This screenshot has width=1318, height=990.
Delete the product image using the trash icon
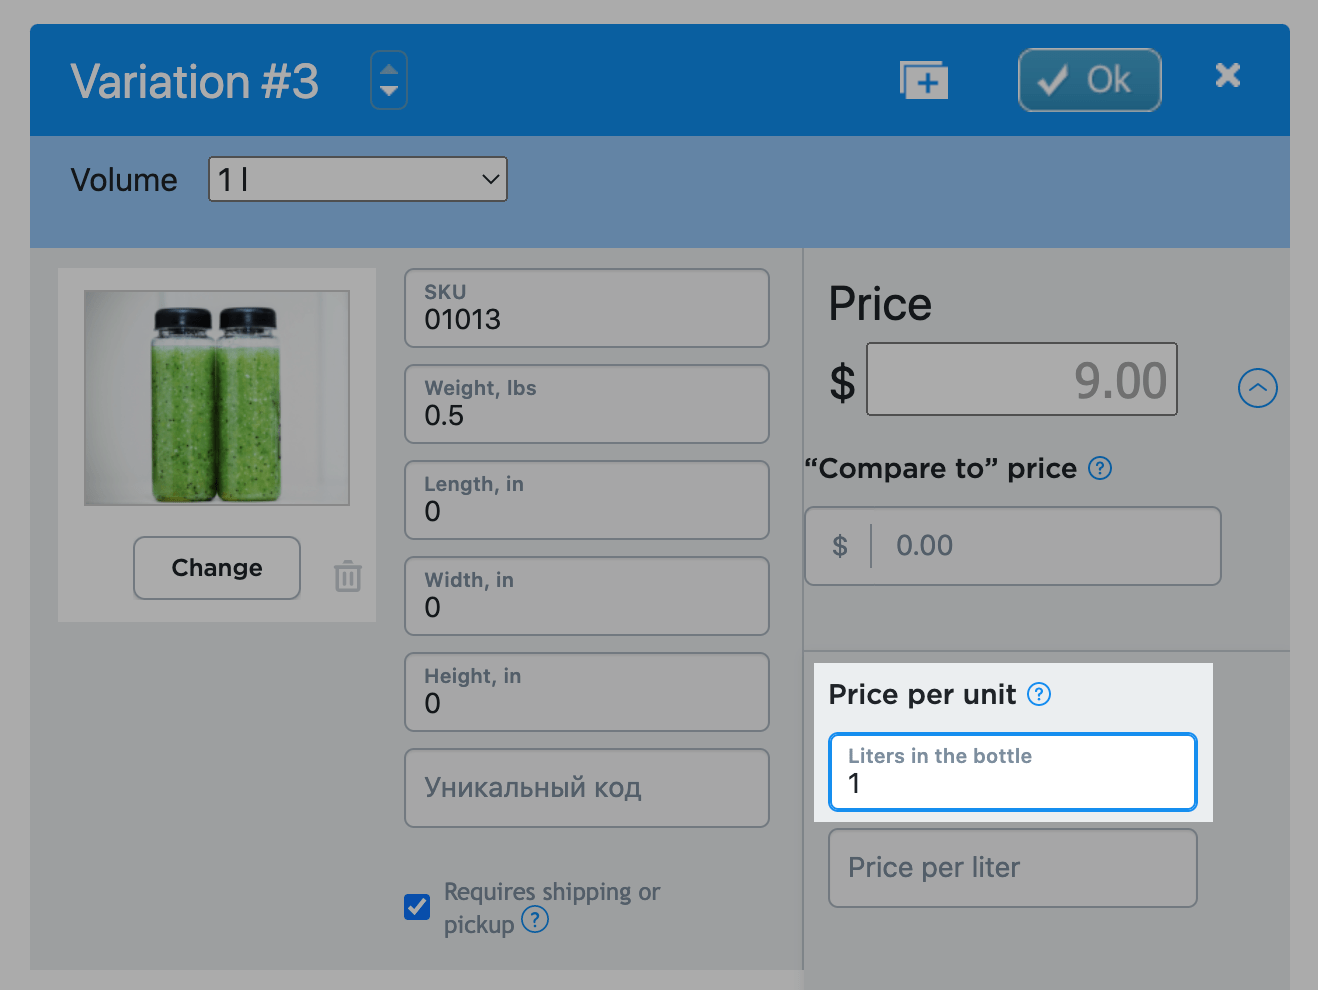click(347, 576)
